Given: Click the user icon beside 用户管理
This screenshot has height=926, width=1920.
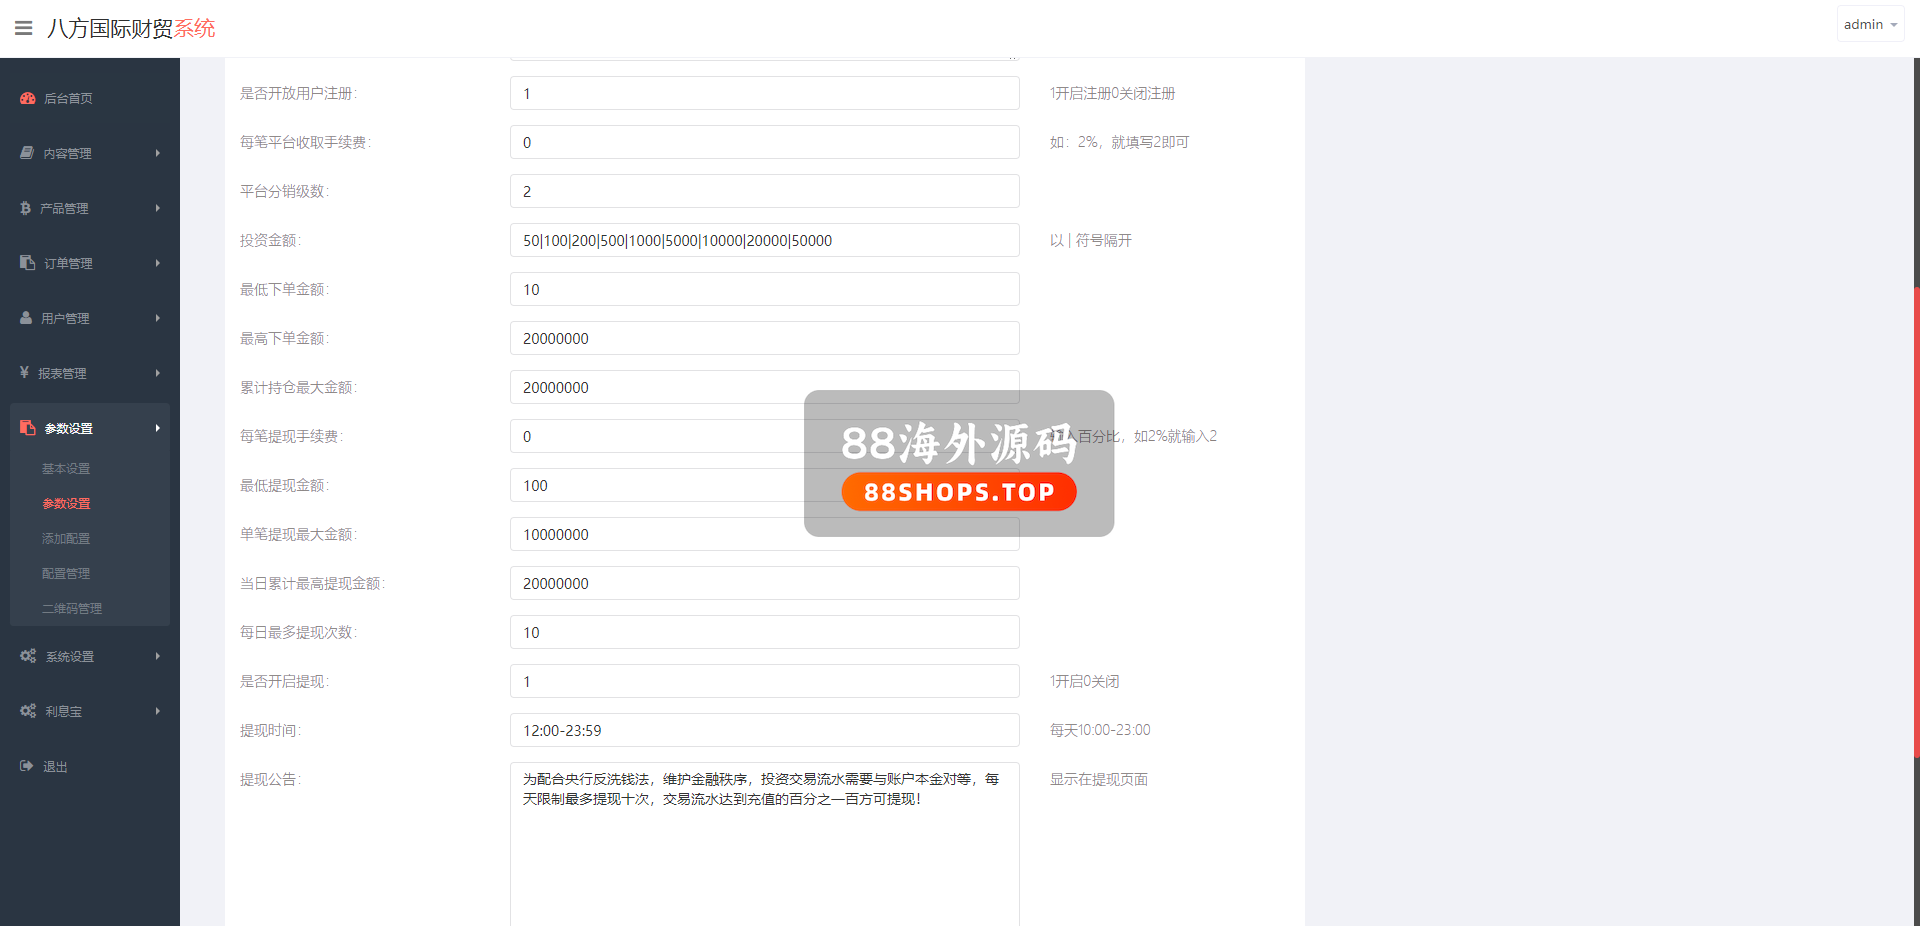Looking at the screenshot, I should pyautogui.click(x=26, y=318).
